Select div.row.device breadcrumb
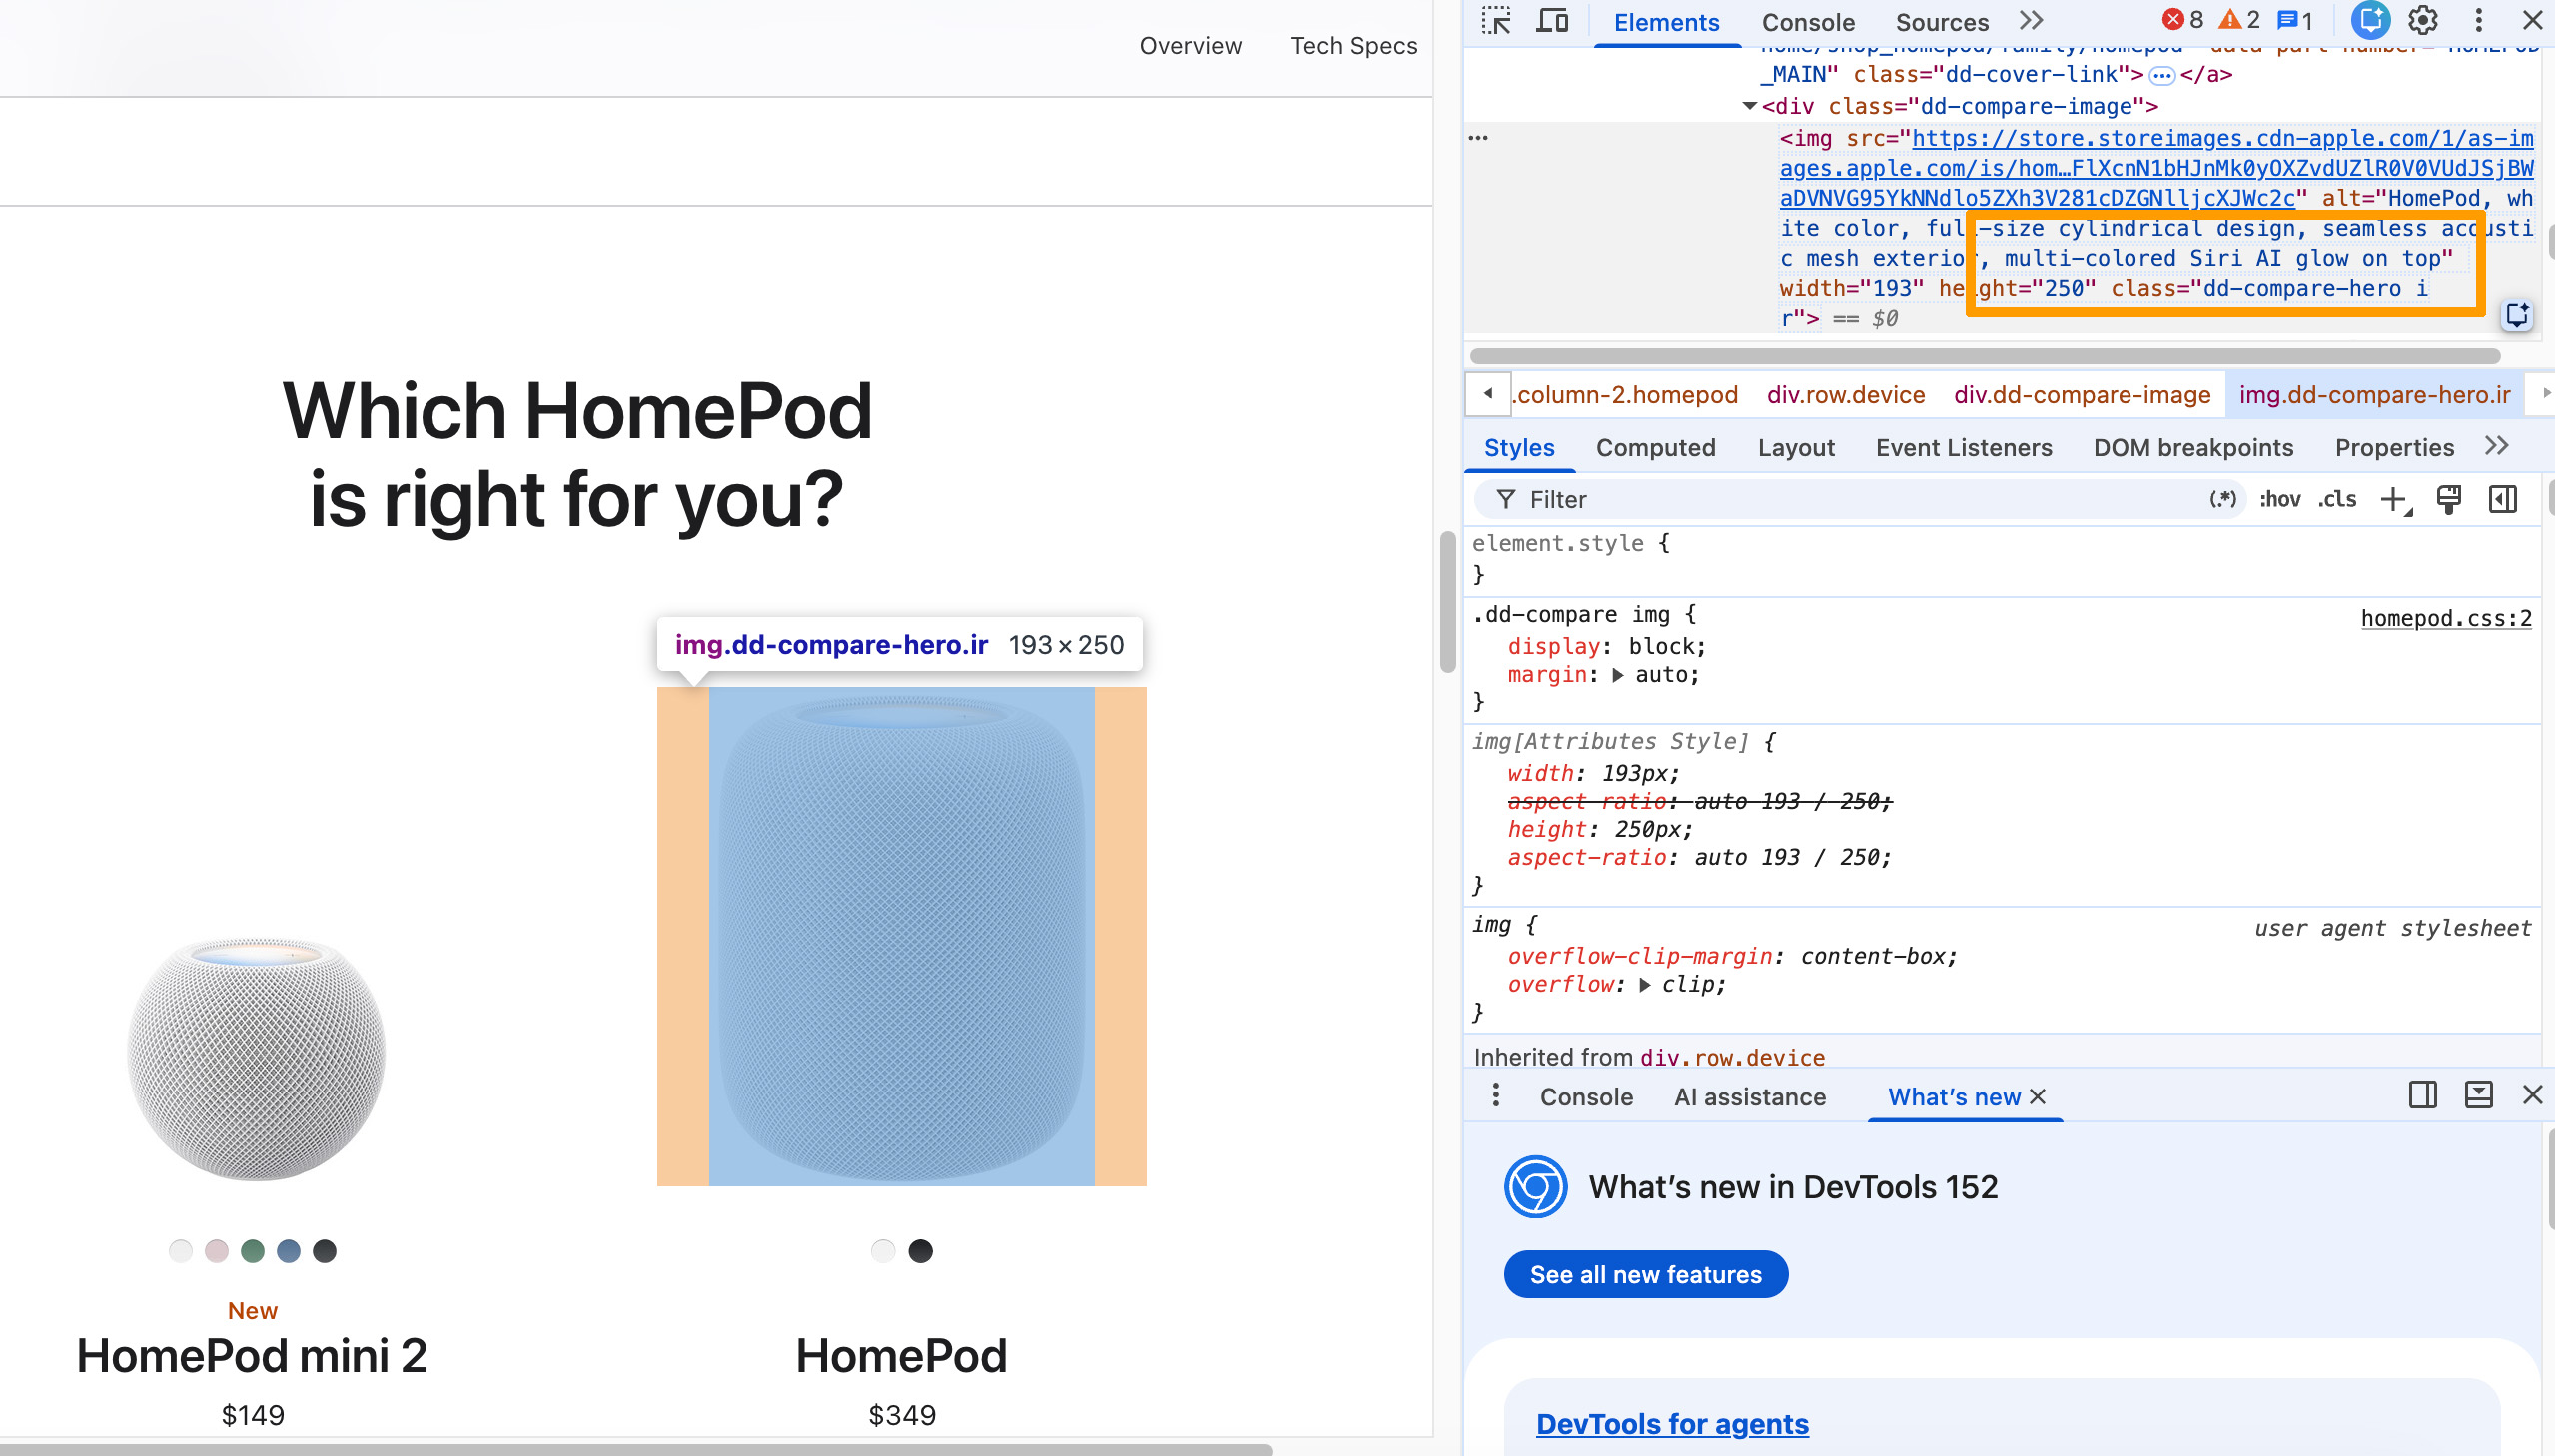The height and width of the screenshot is (1456, 2555). (x=1845, y=395)
